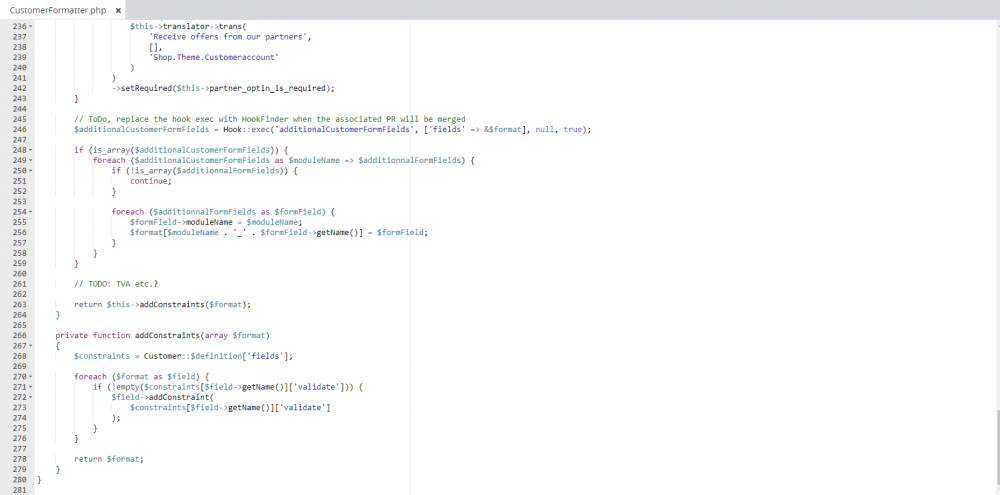
Task: Collapse addConstraints function fold at line 267
Action: coord(31,346)
